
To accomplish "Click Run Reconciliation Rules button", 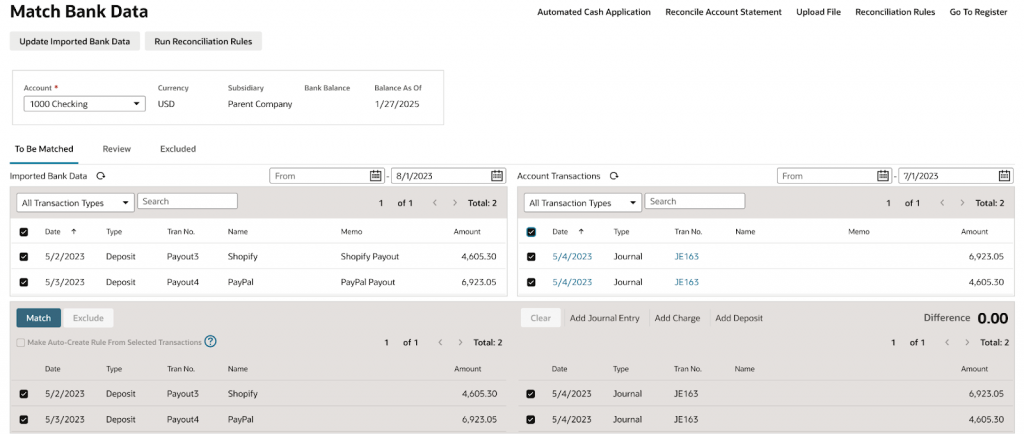I will pyautogui.click(x=204, y=41).
